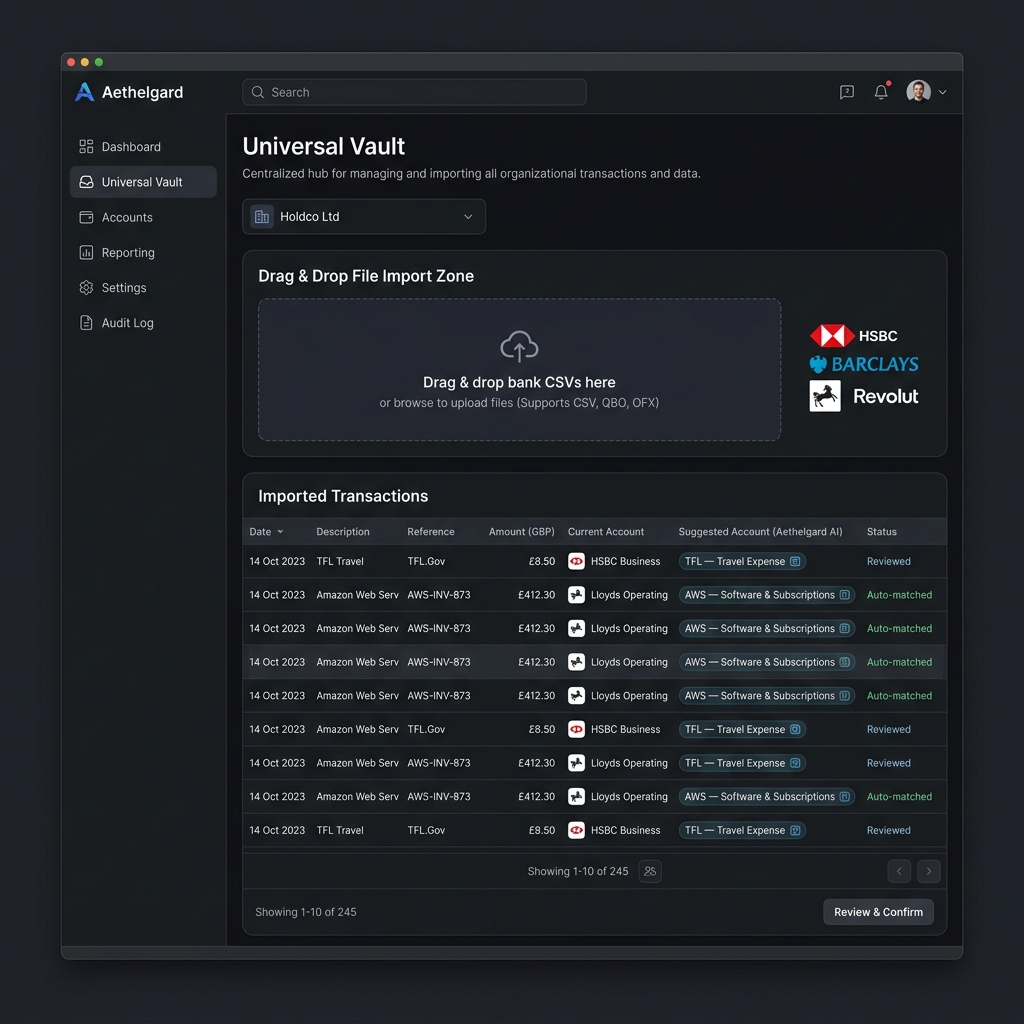Open the help chat icon in the header
This screenshot has height=1024, width=1024.
847,92
